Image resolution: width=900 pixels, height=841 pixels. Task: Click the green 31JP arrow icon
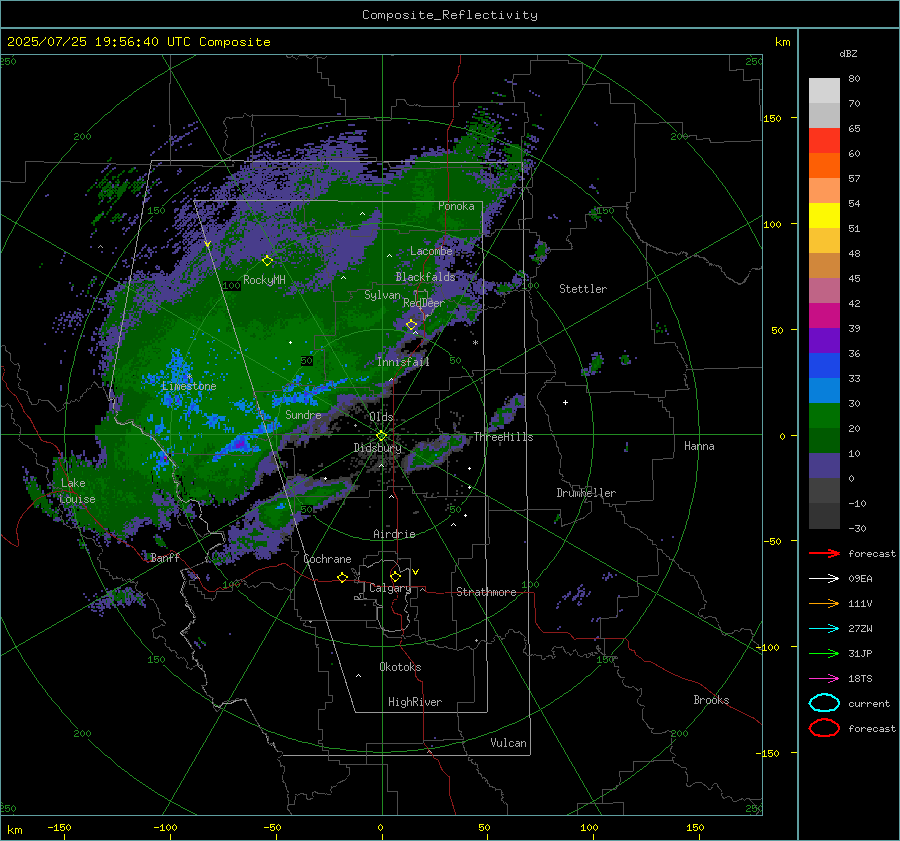[x=824, y=653]
